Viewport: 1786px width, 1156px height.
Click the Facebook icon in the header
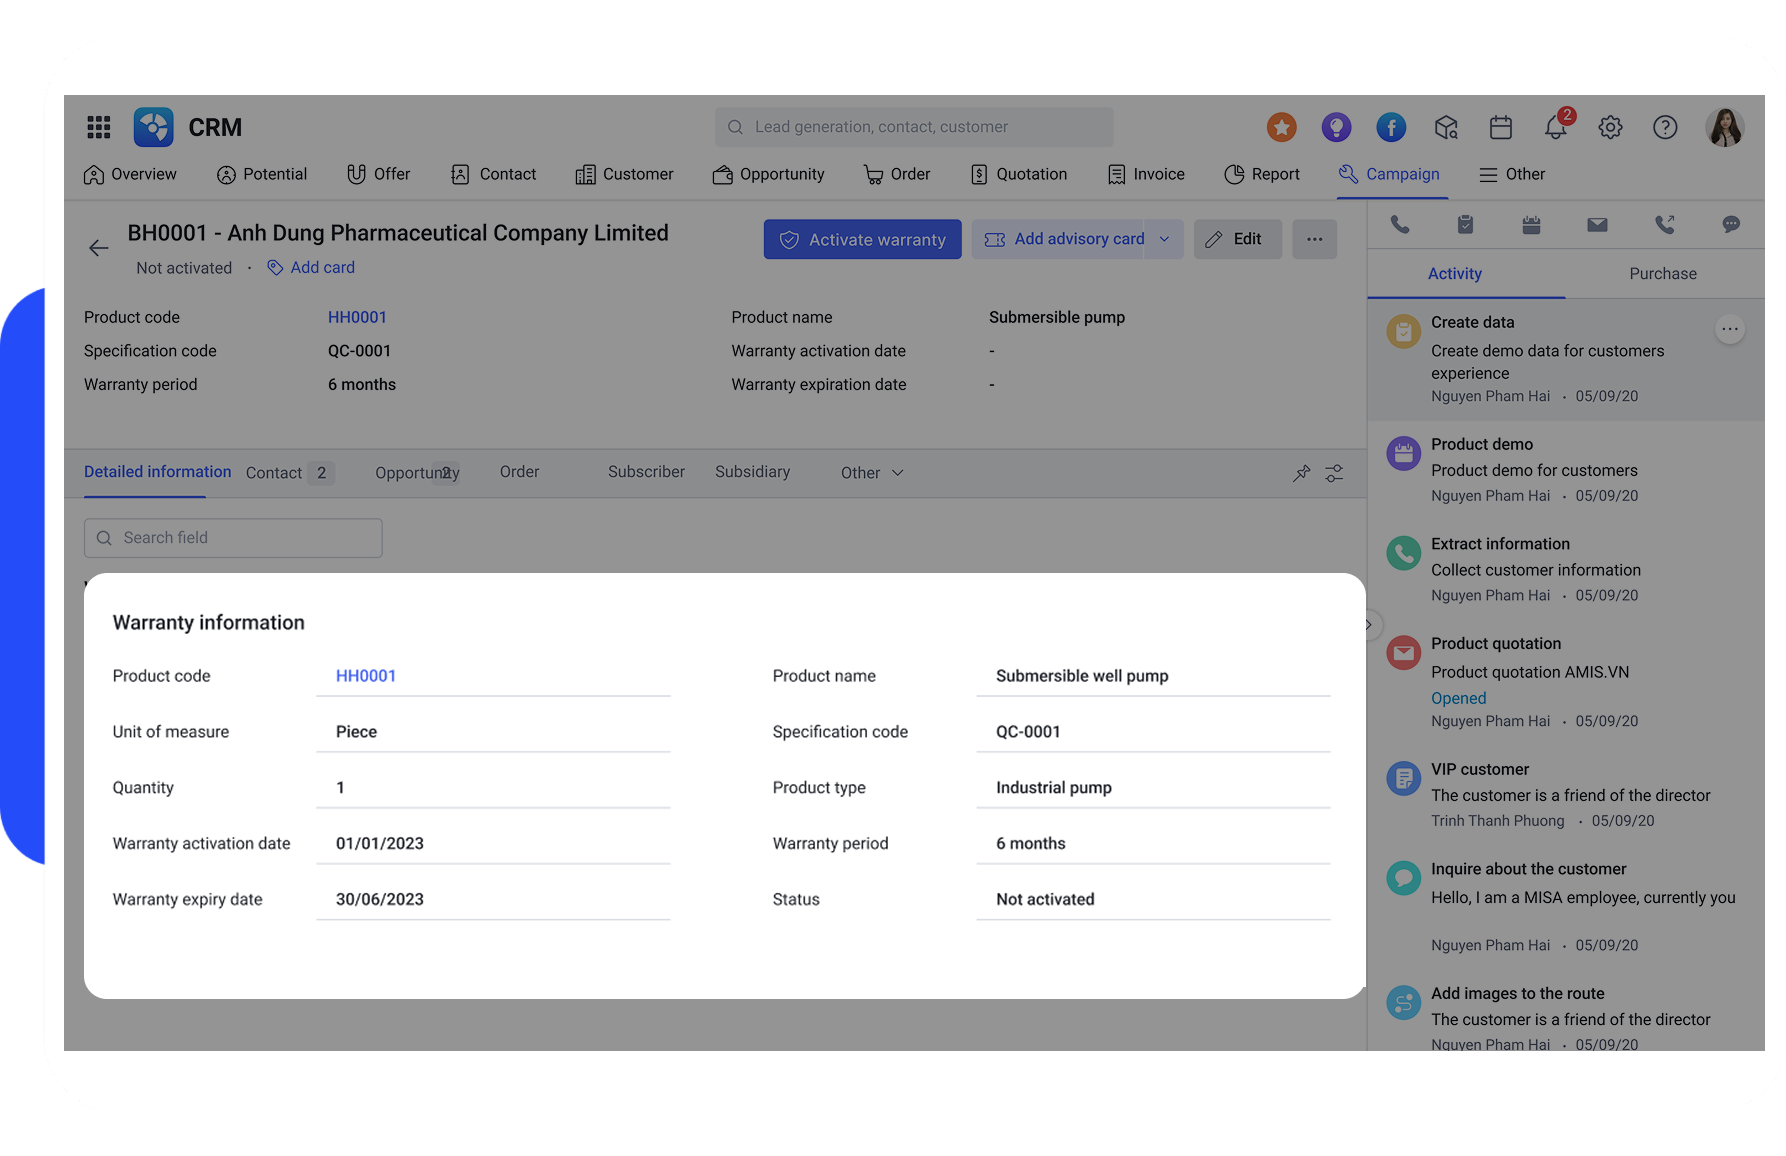(1391, 127)
